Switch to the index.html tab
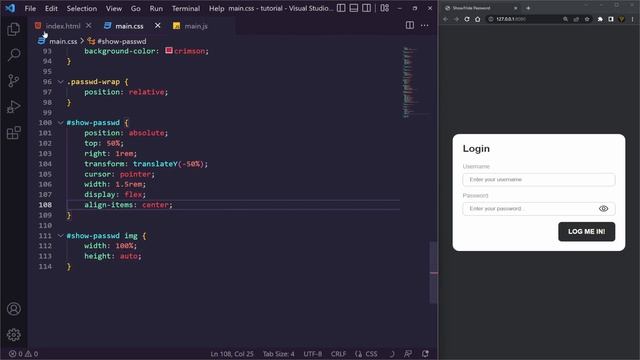The height and width of the screenshot is (360, 640). tap(63, 26)
